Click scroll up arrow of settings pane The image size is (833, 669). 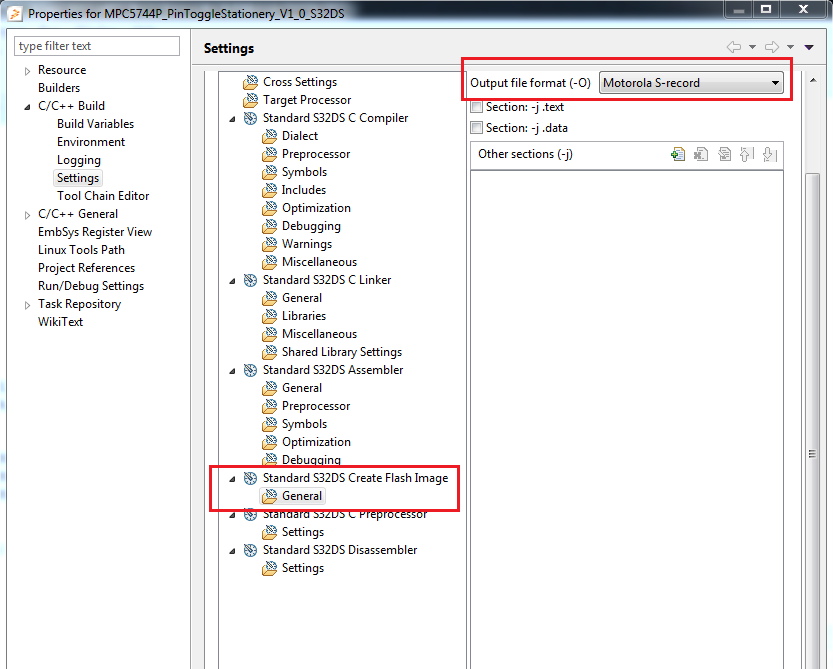pyautogui.click(x=813, y=81)
